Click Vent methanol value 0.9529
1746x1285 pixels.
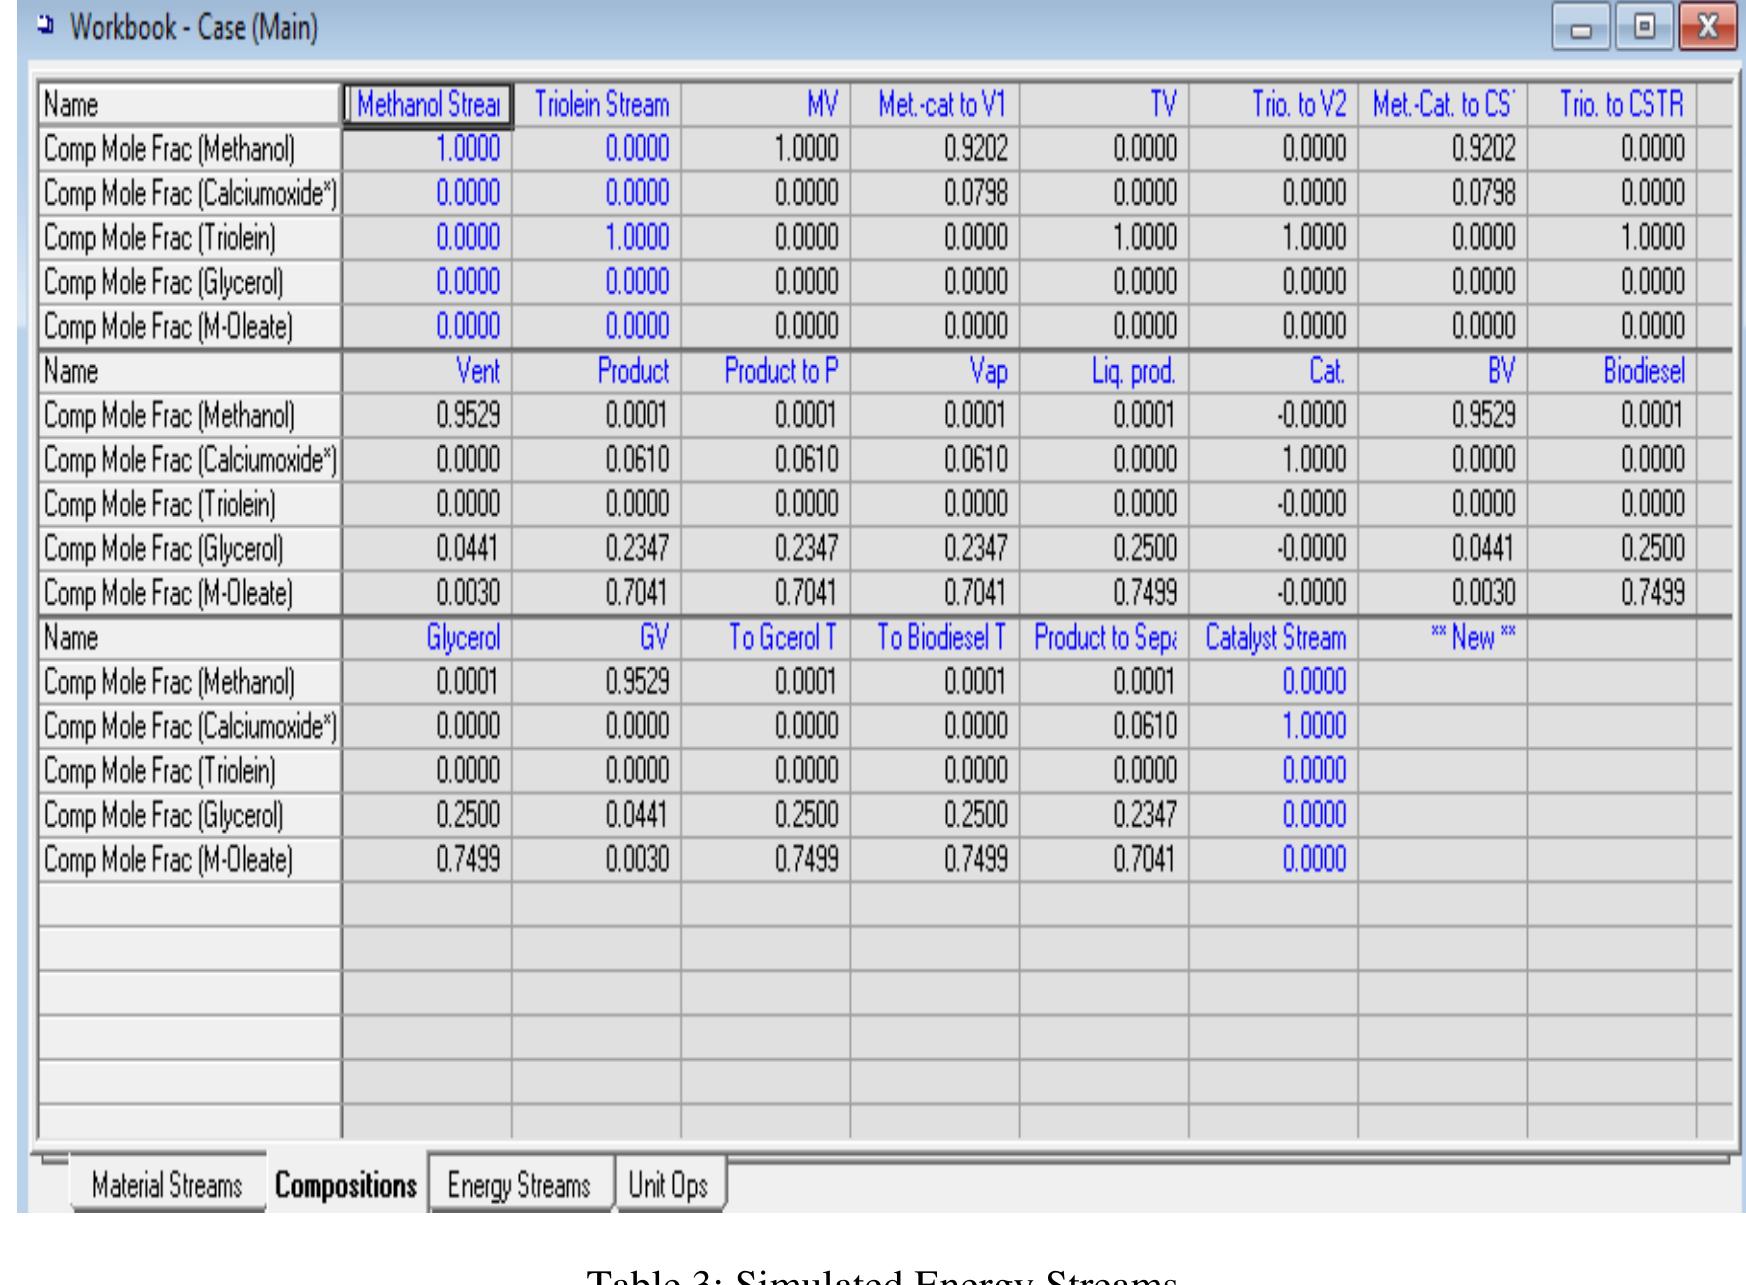coord(428,415)
